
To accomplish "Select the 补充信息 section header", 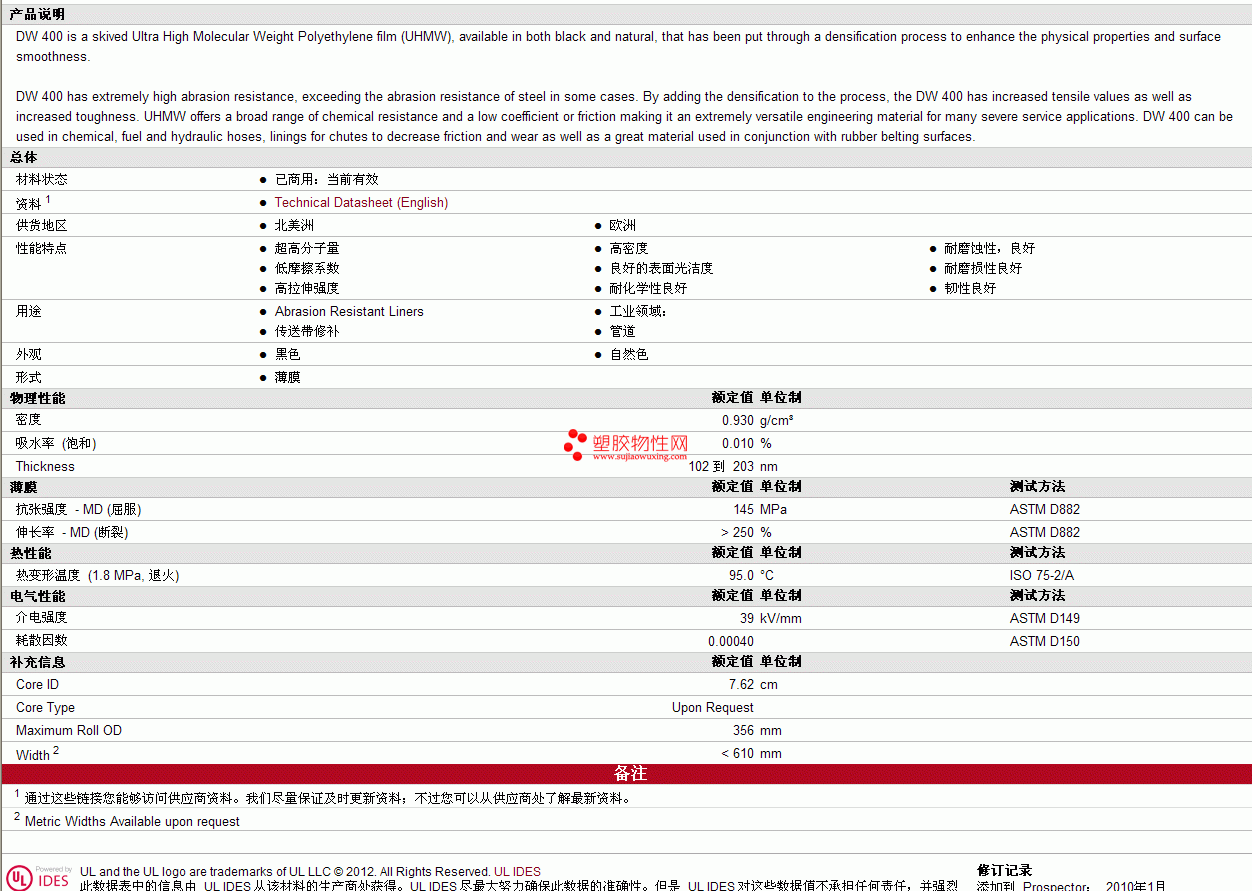I will (x=37, y=662).
